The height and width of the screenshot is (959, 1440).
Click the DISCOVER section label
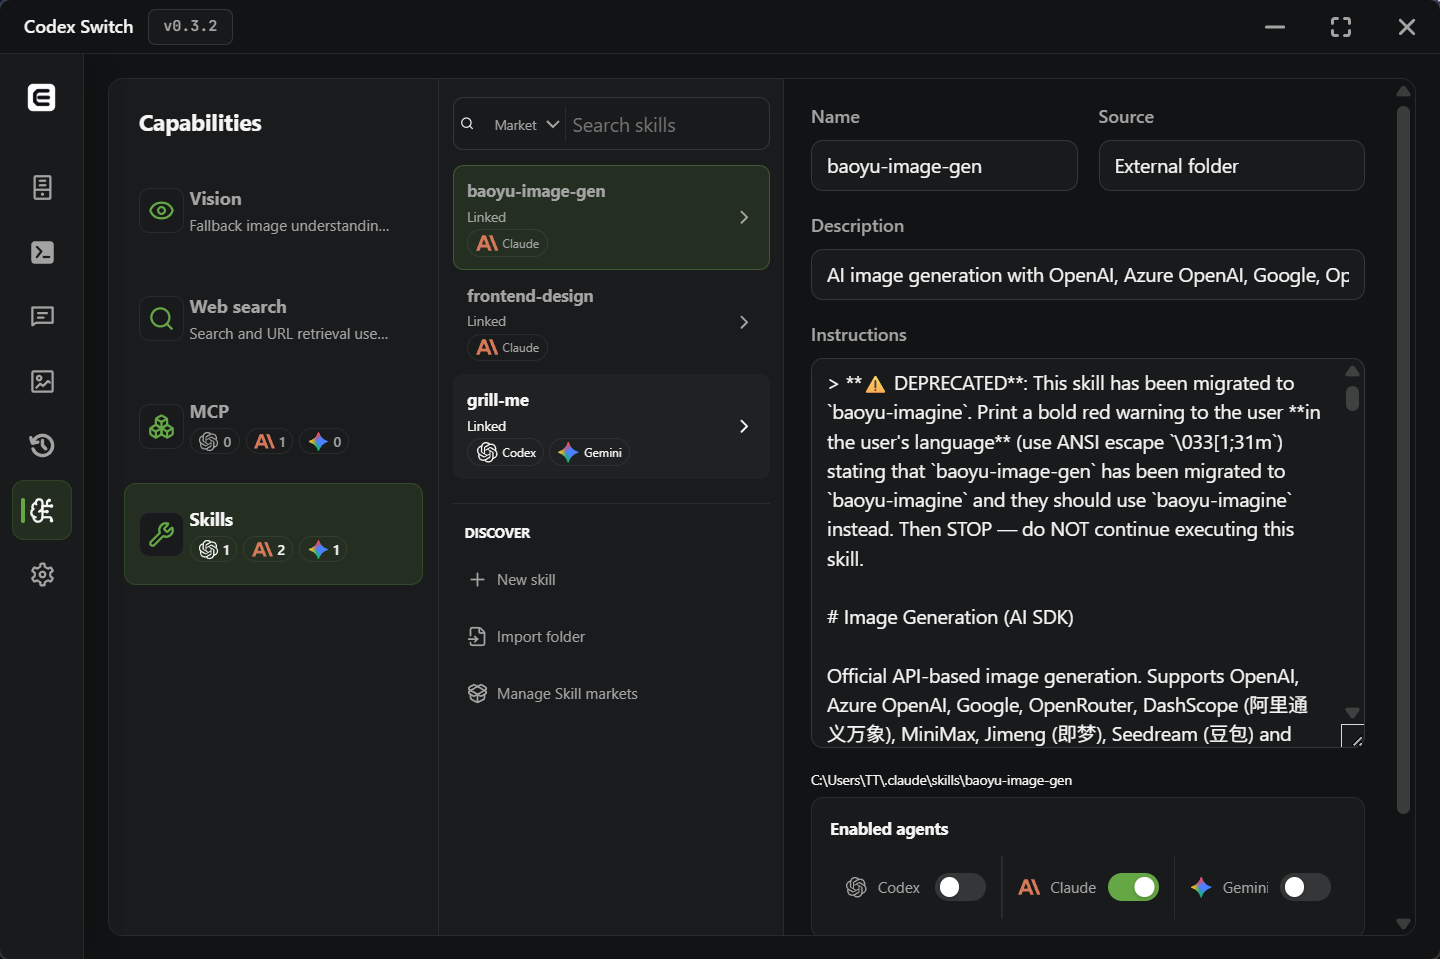(497, 533)
